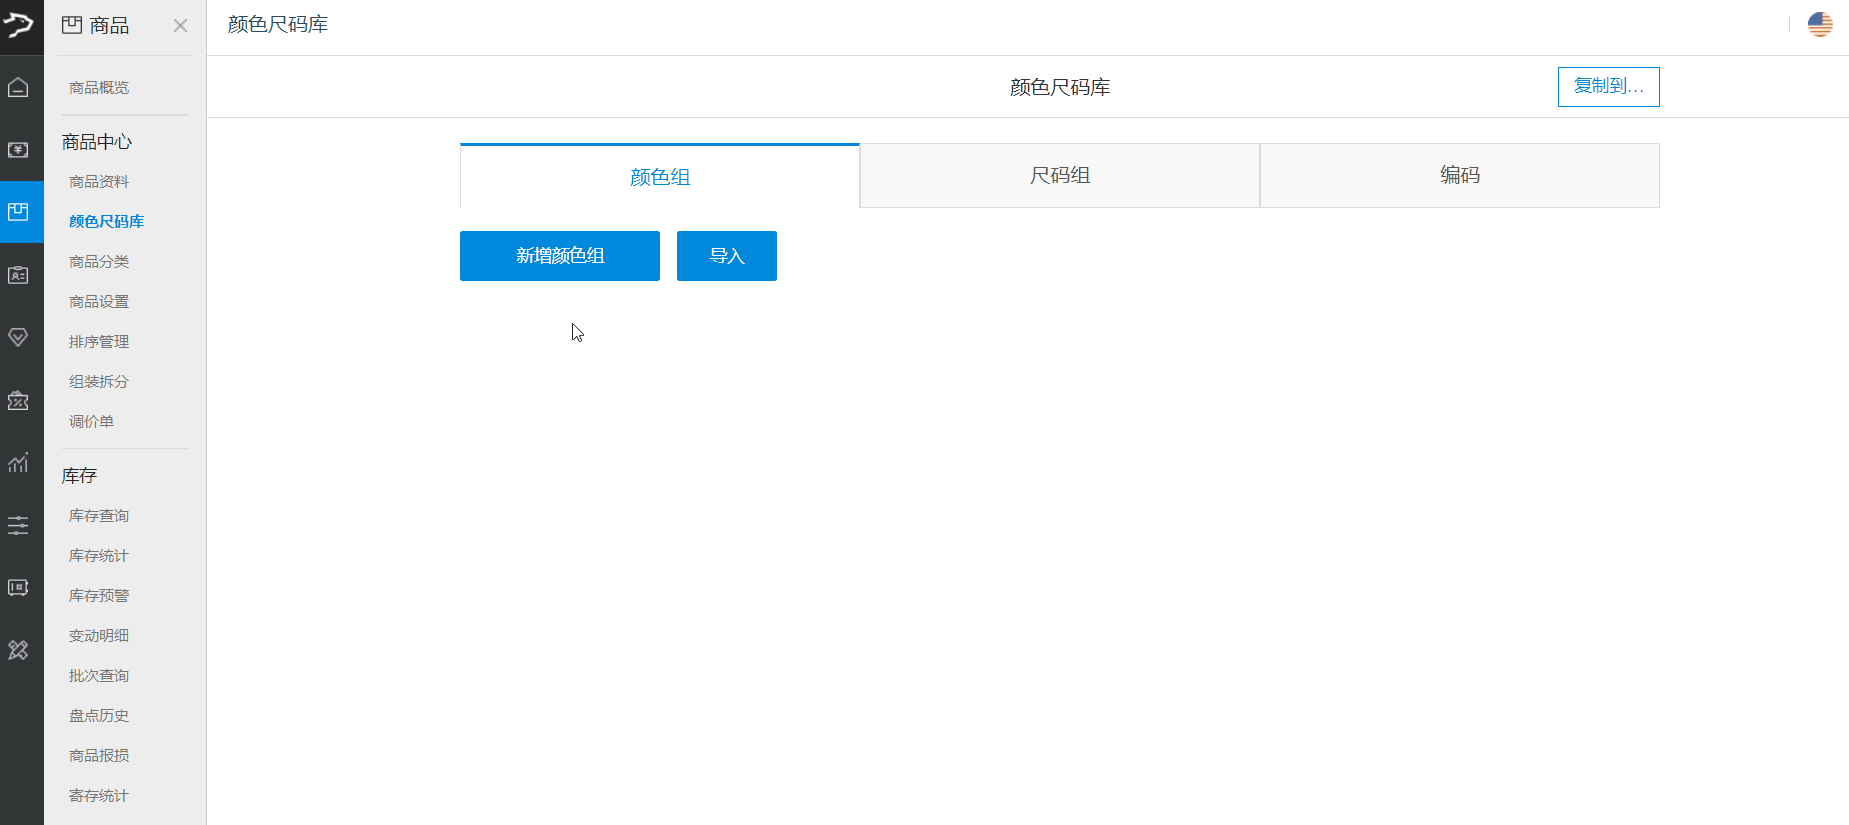The width and height of the screenshot is (1849, 825).
Task: Open 商品报损 in the side menu
Action: pyautogui.click(x=99, y=756)
